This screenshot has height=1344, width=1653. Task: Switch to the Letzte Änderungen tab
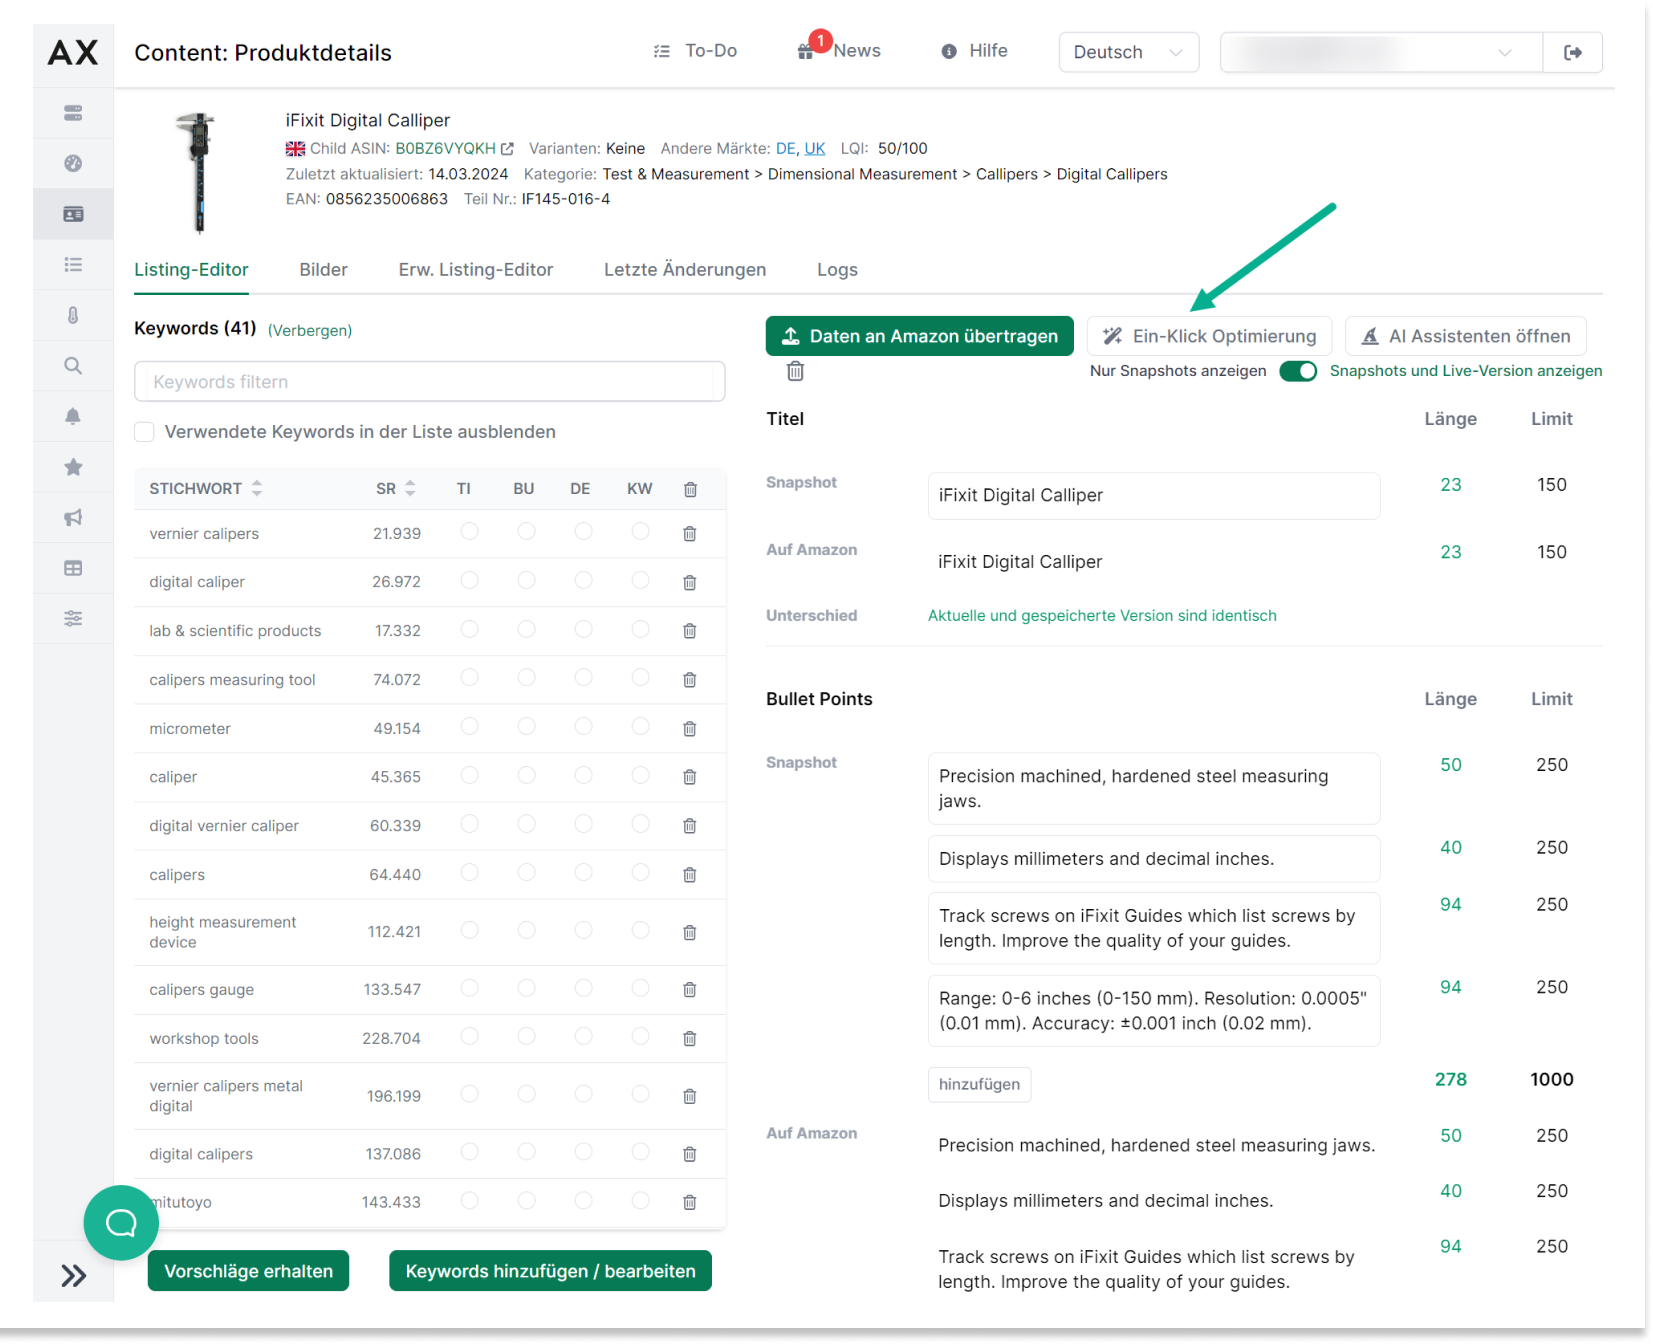(x=685, y=270)
